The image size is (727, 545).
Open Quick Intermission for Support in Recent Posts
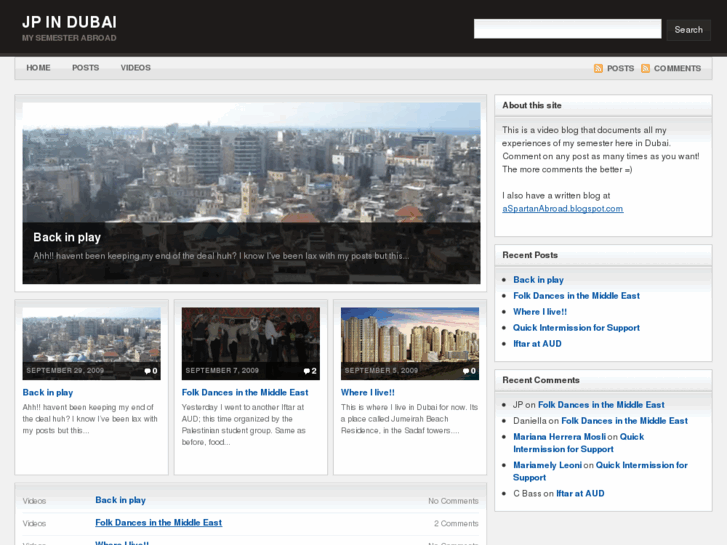(x=576, y=328)
